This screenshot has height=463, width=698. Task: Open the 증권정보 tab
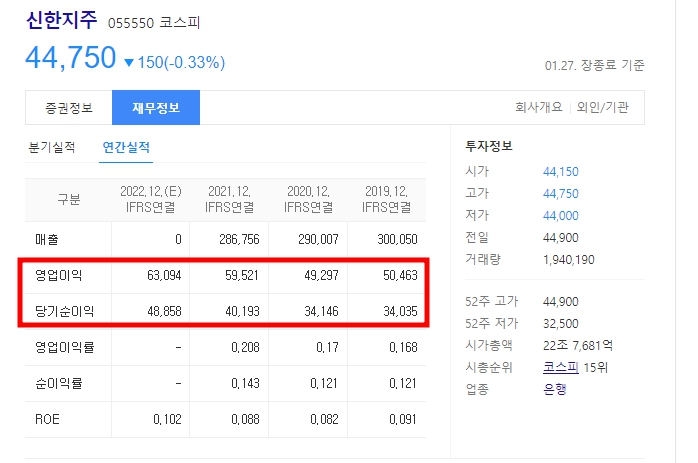(69, 108)
